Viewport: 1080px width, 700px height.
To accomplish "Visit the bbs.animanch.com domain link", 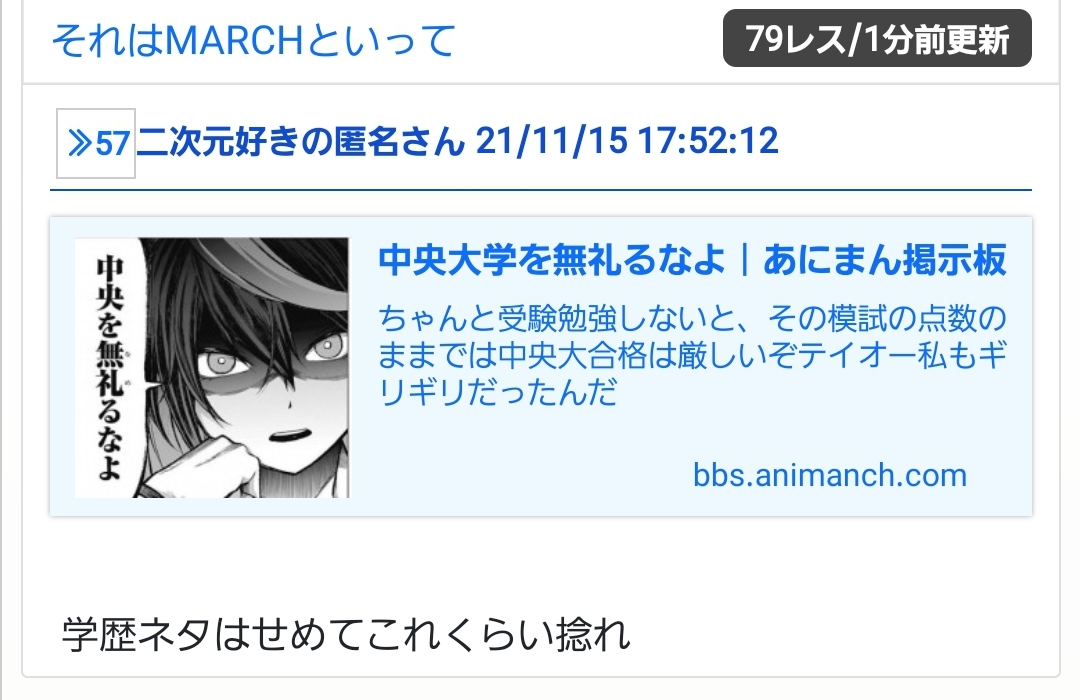I will point(830,475).
